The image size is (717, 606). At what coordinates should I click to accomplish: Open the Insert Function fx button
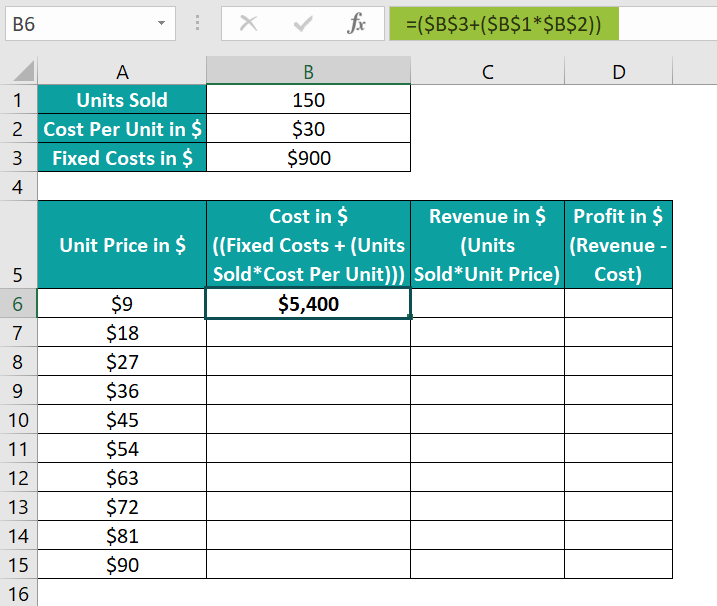click(356, 23)
